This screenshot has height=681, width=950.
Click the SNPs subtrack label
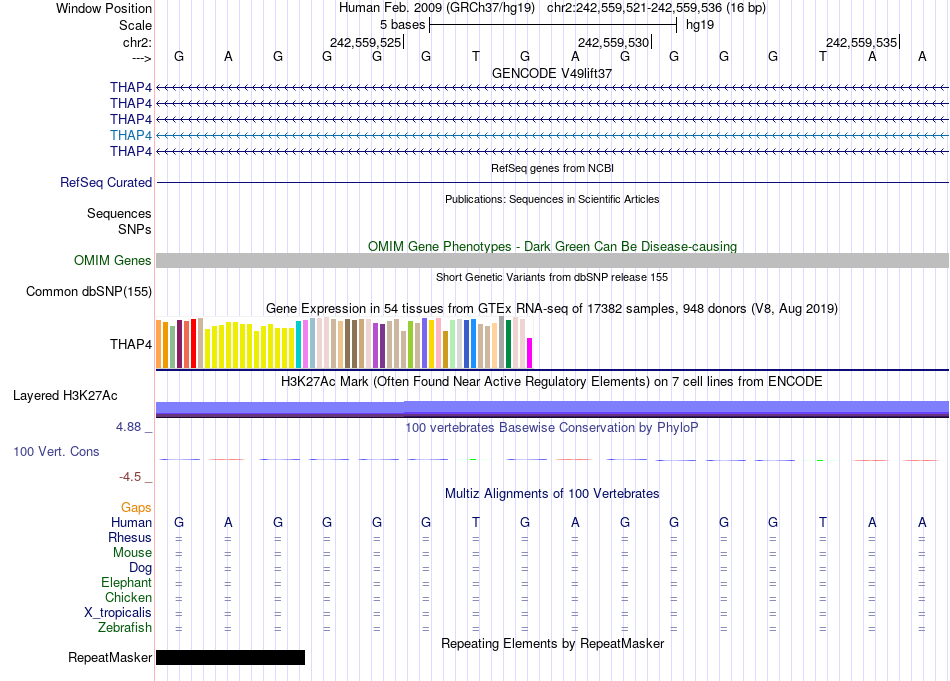(x=135, y=229)
